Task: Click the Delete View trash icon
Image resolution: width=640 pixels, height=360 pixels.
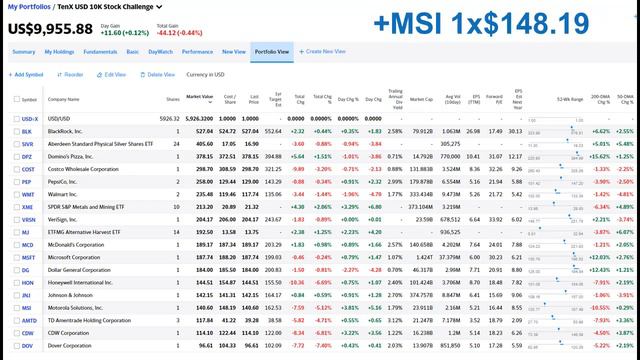Action: click(x=142, y=75)
